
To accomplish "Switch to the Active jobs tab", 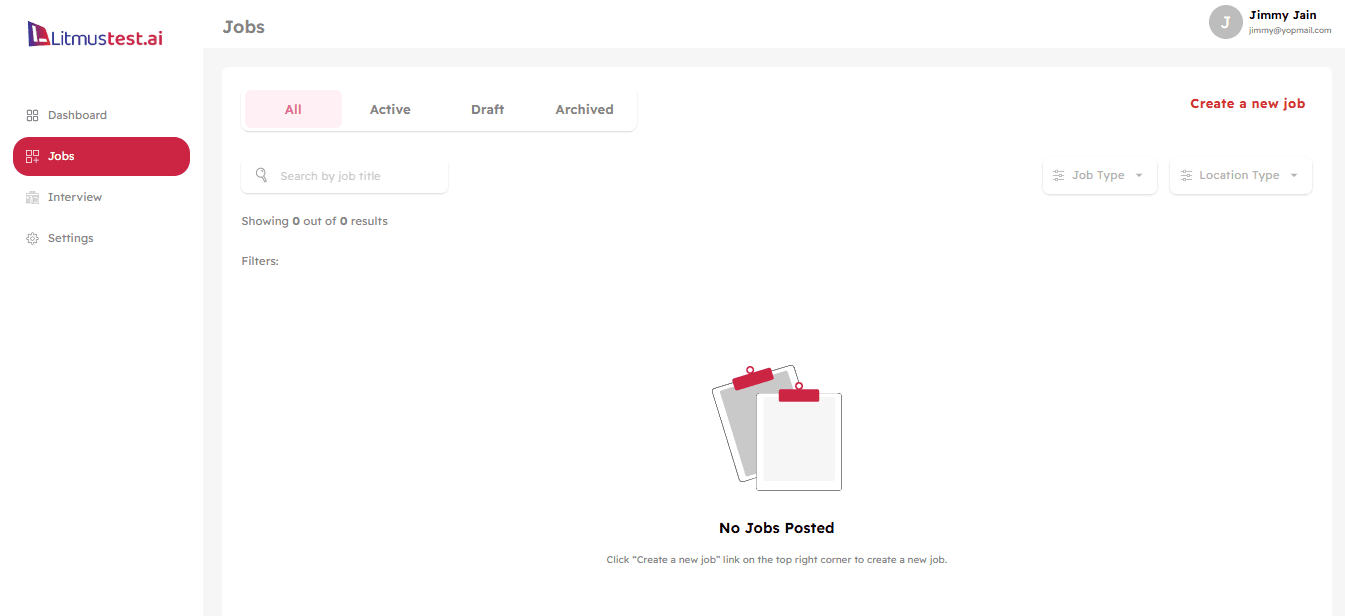I will 390,109.
